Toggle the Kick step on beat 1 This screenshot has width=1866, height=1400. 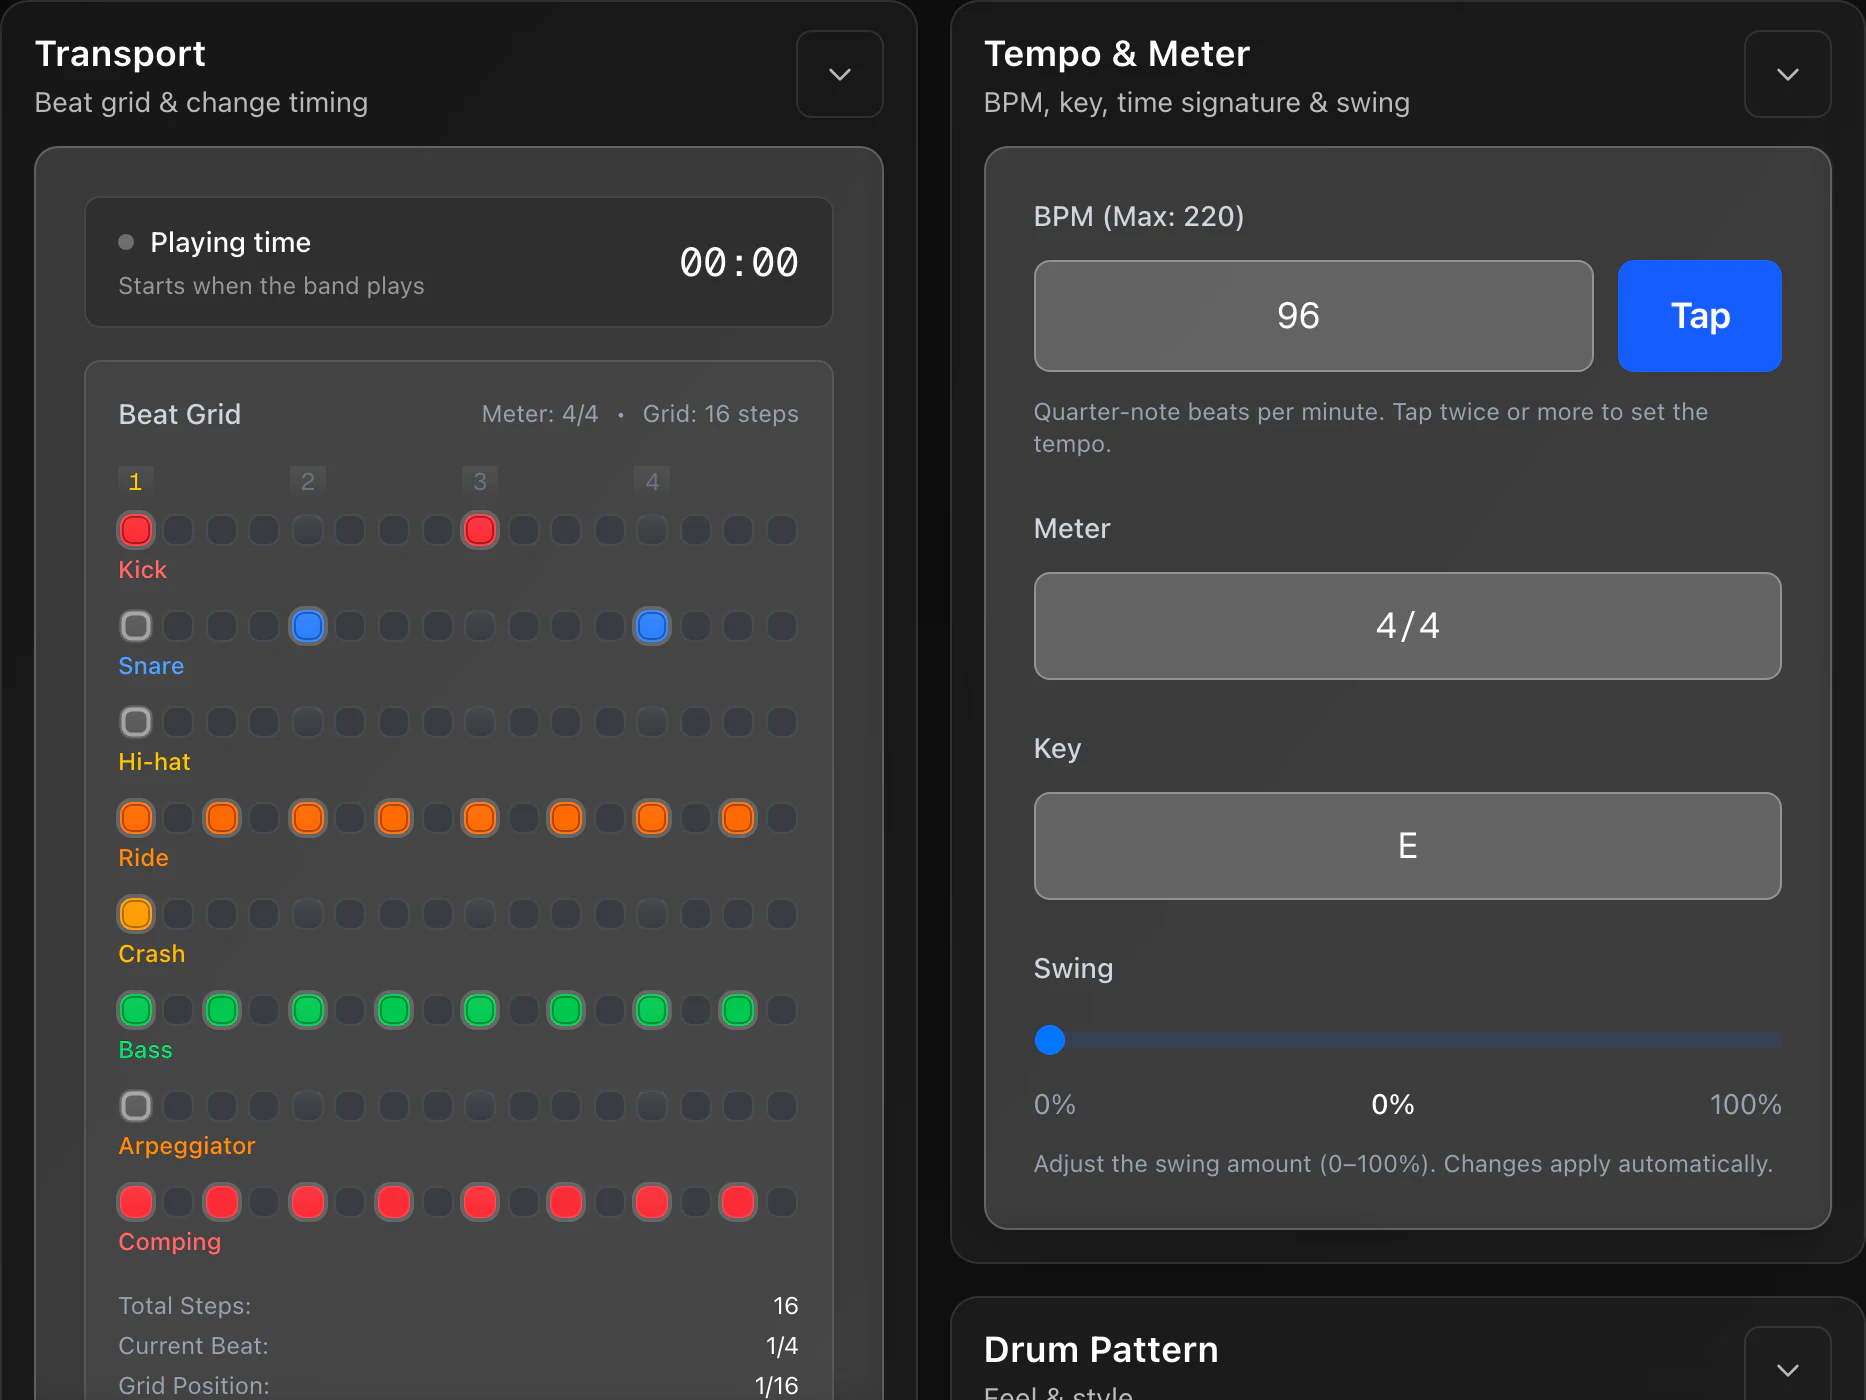point(136,530)
